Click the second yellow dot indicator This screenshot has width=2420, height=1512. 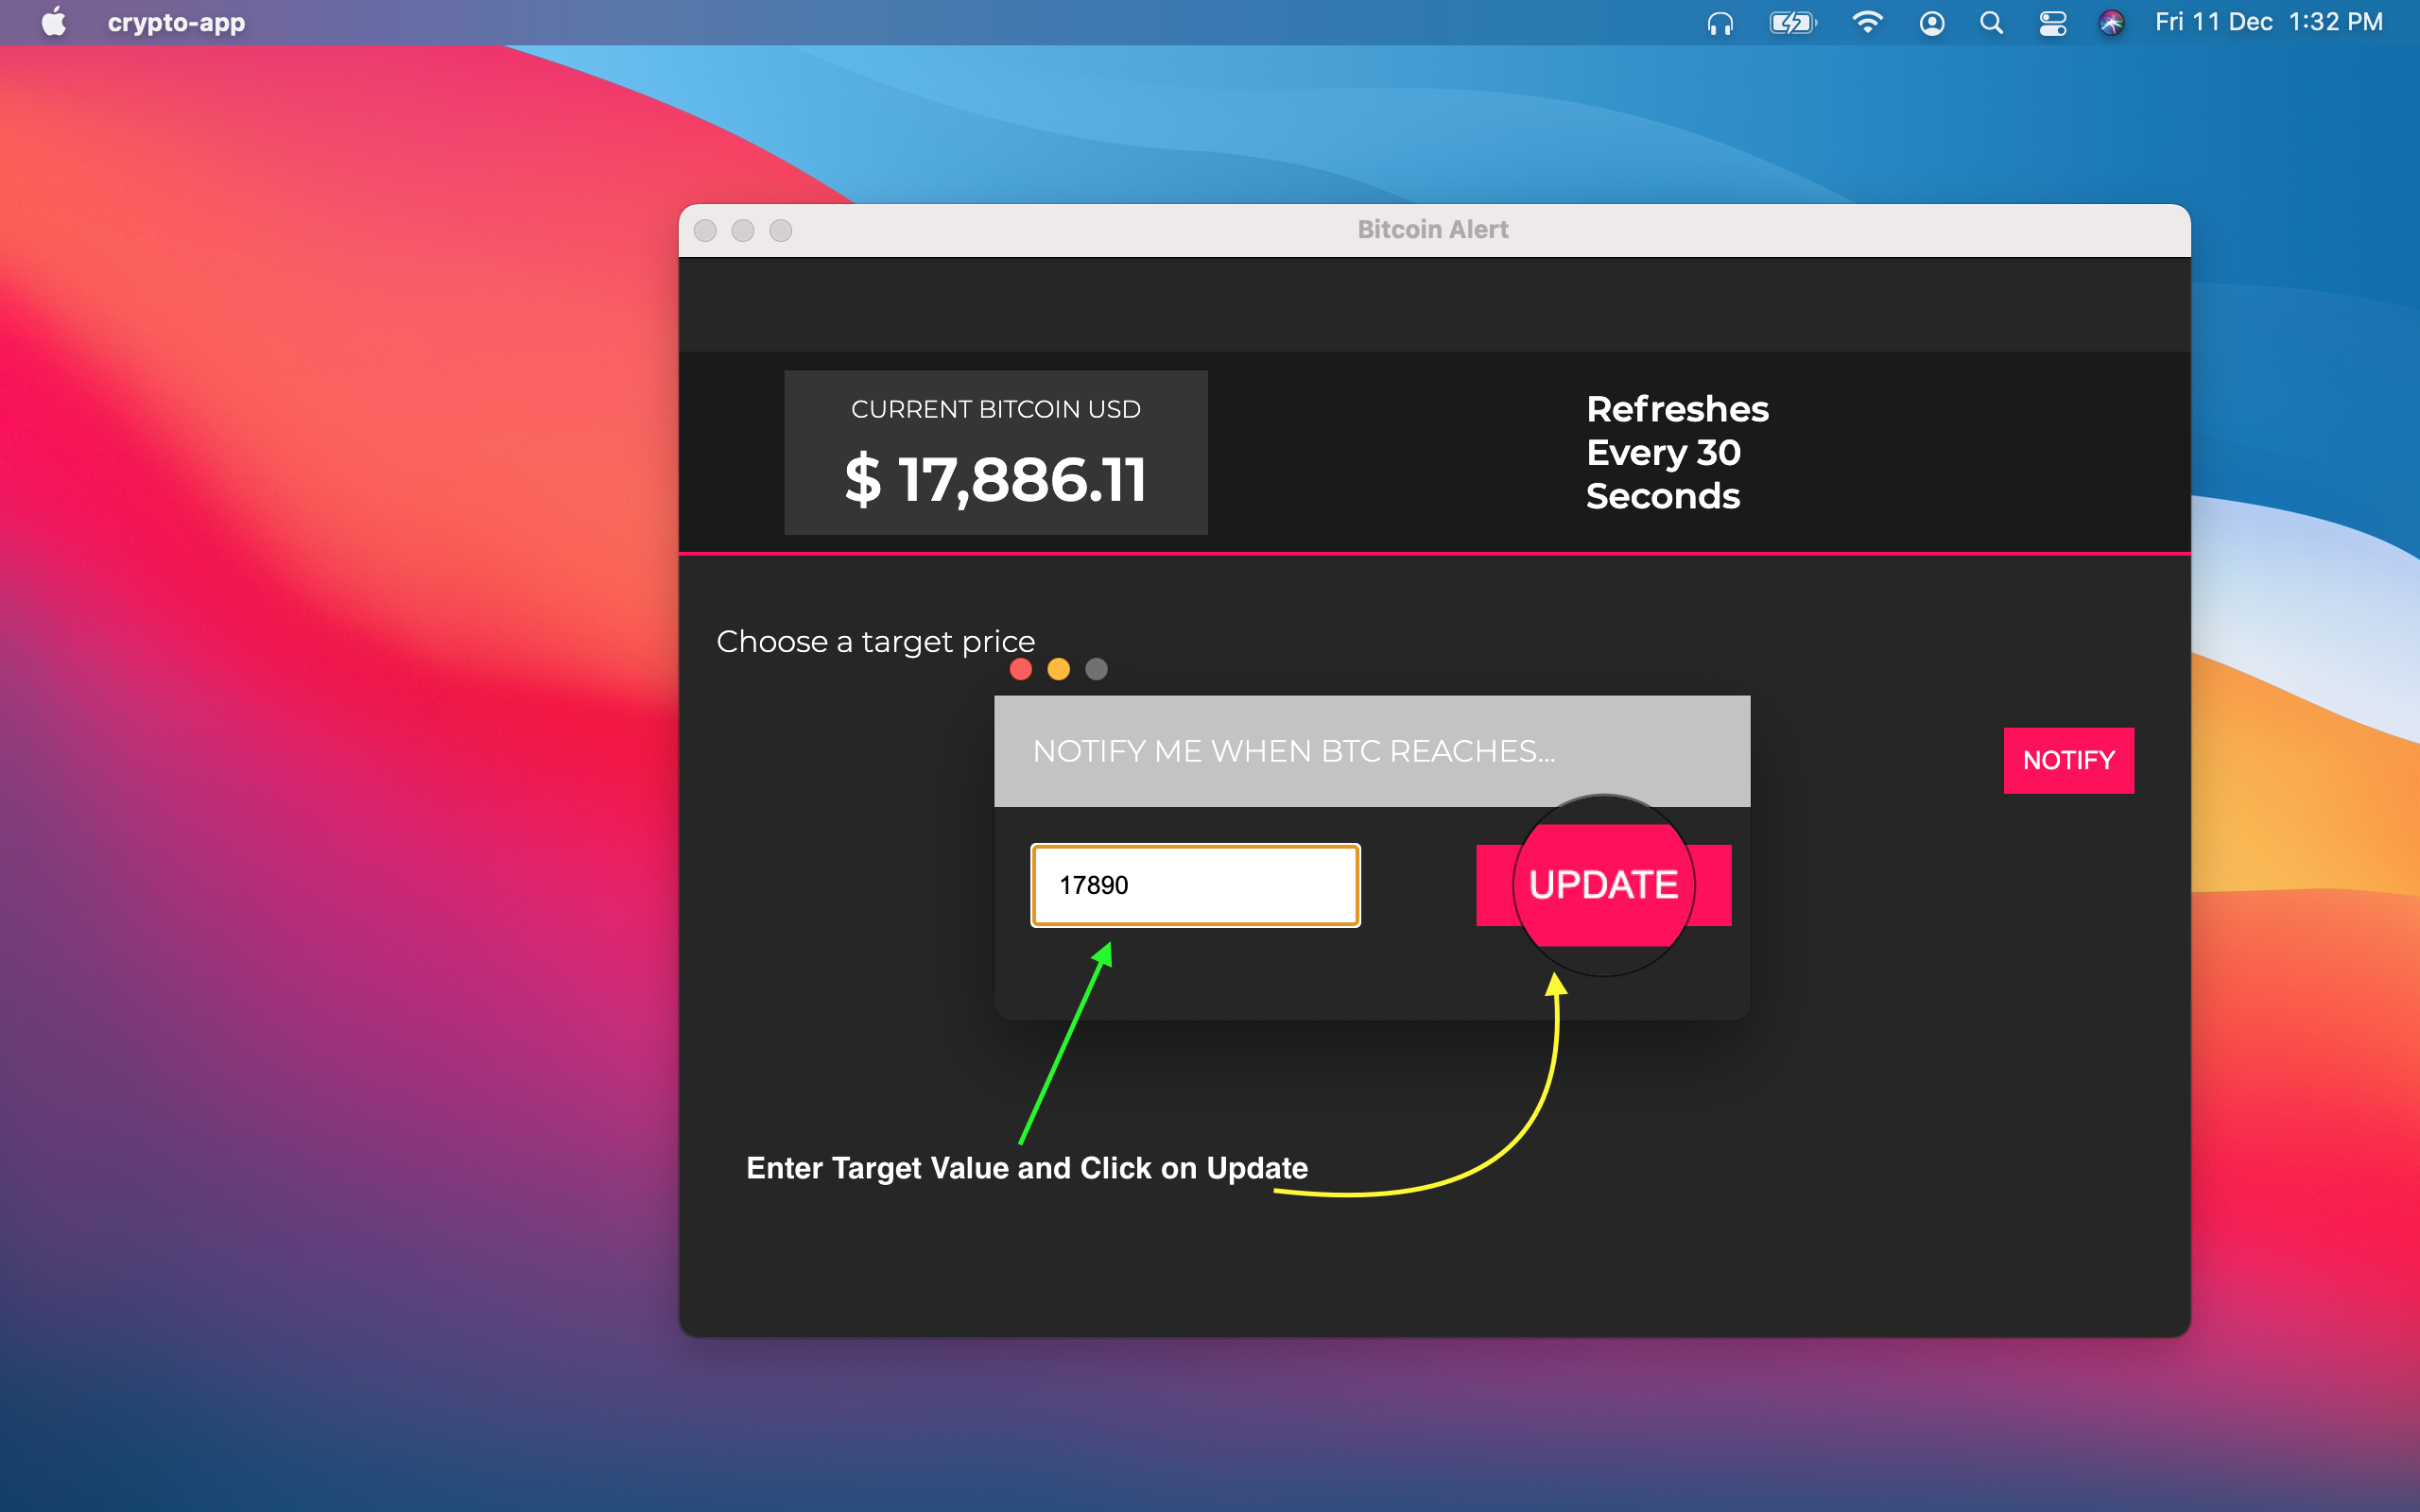(1058, 669)
